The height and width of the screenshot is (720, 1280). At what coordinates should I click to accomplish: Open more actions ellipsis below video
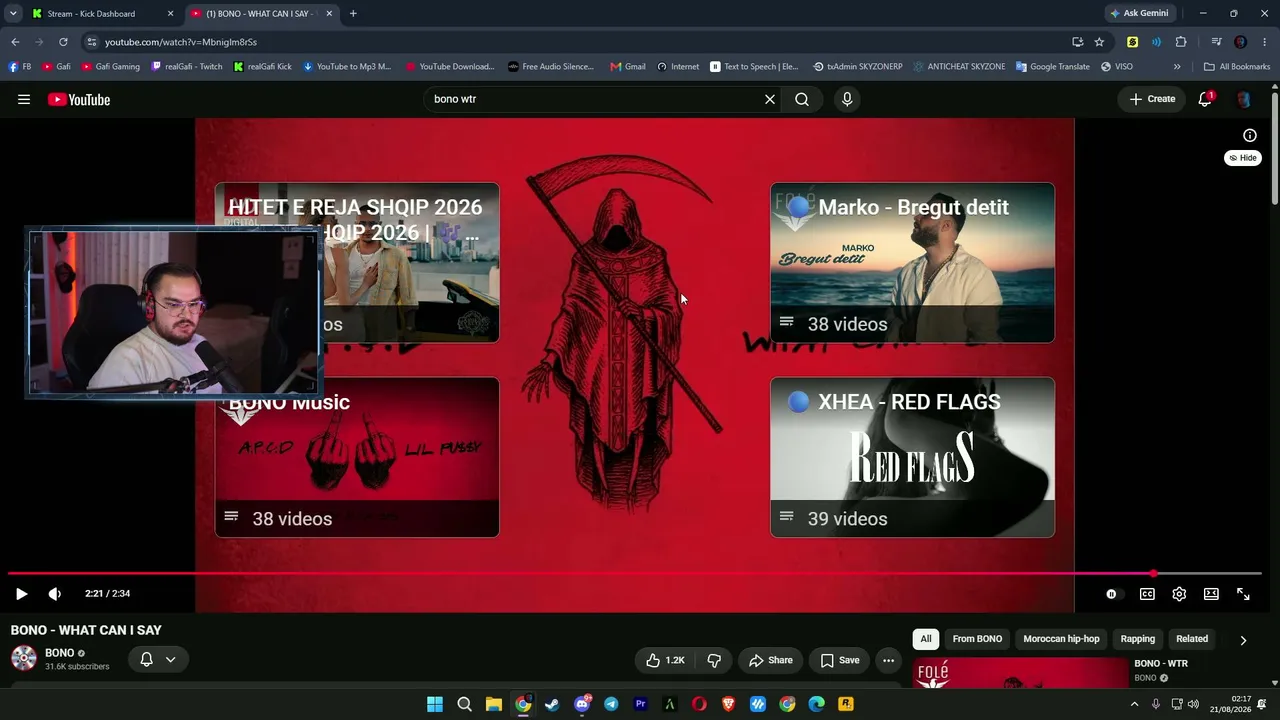[888, 660]
